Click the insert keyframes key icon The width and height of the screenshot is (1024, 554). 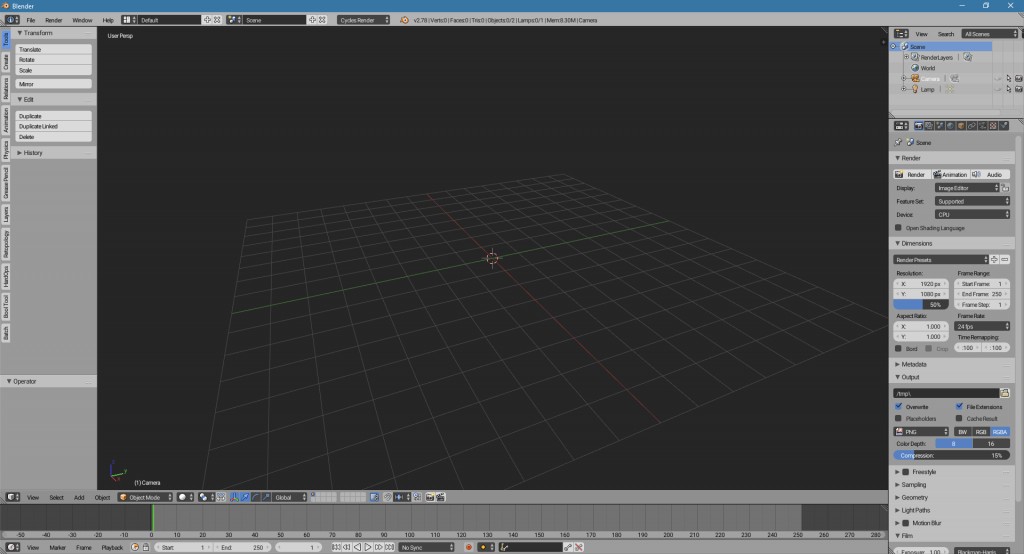tap(568, 547)
